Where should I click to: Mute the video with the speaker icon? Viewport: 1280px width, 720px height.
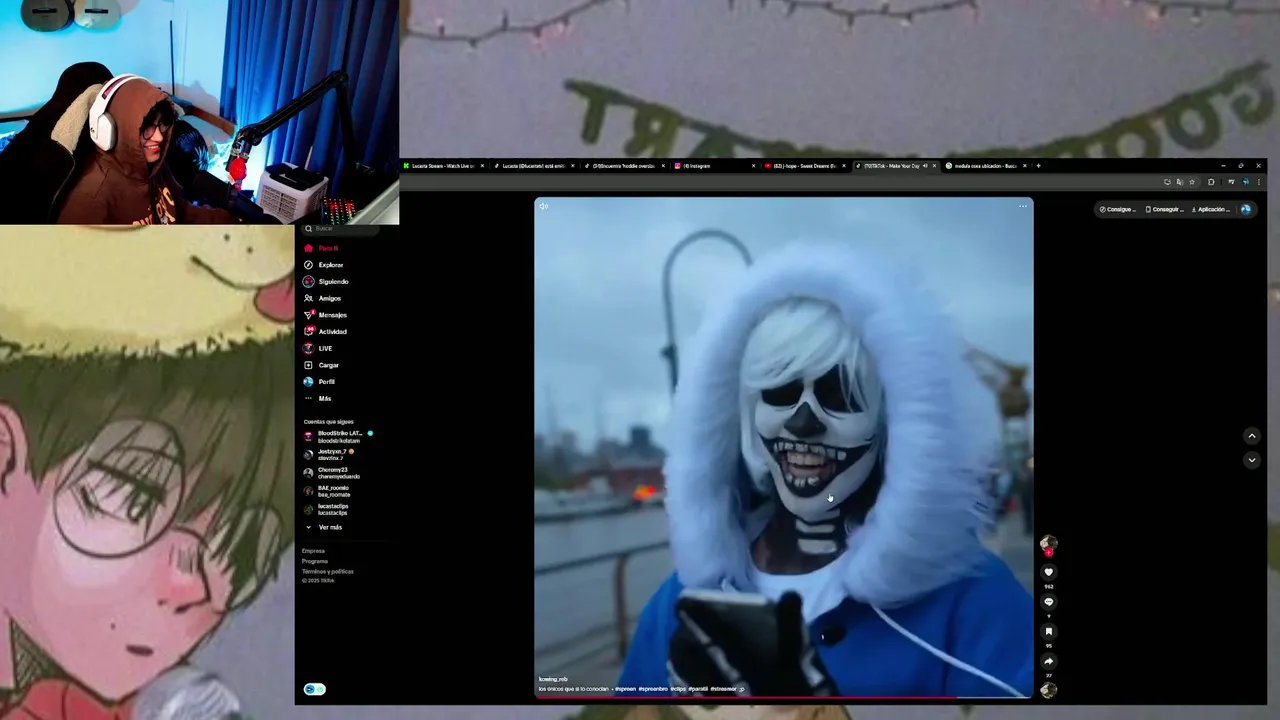(x=543, y=206)
